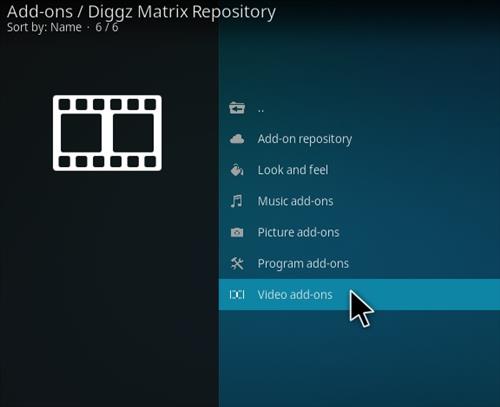Open Video add-ons label text
Screen dimensions: 500x407
click(295, 295)
